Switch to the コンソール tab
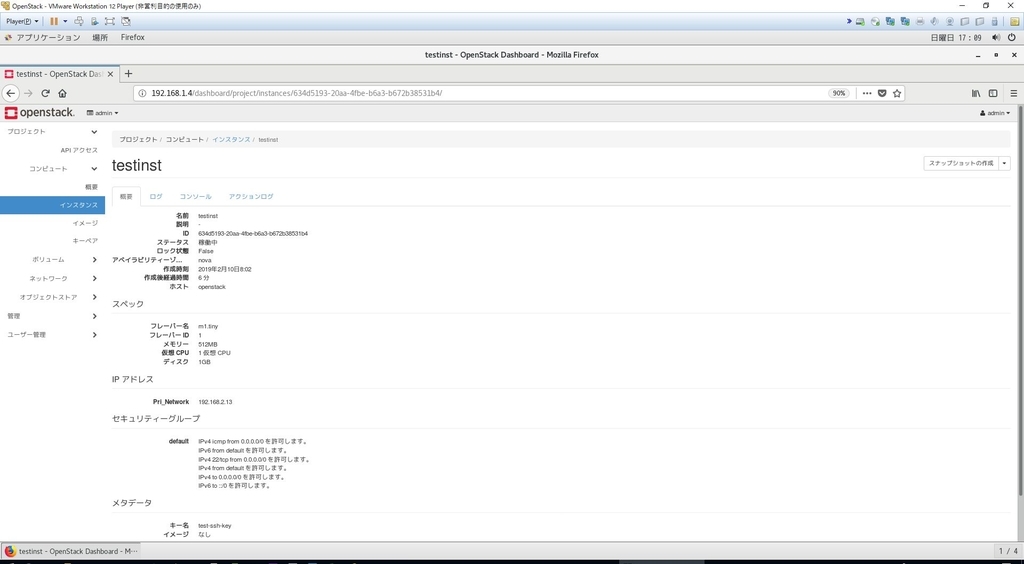Viewport: 1024px width, 564px height. 195,196
